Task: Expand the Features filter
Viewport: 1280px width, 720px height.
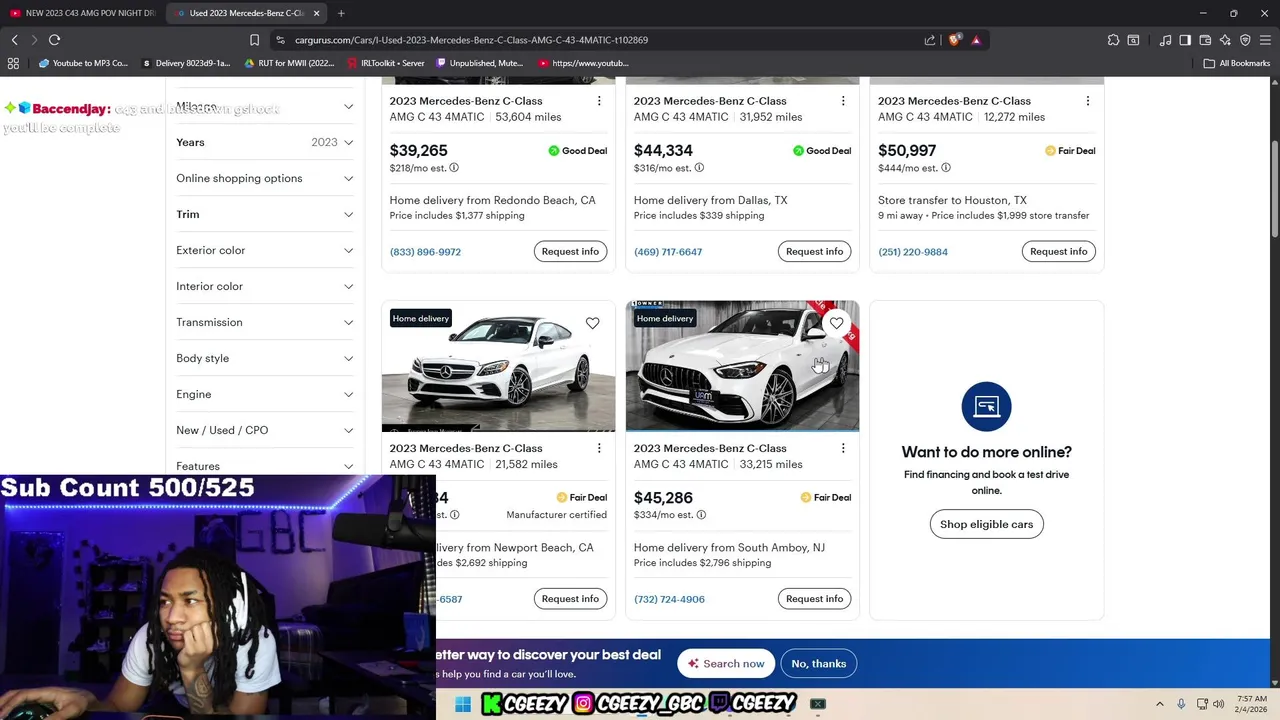Action: (x=265, y=465)
